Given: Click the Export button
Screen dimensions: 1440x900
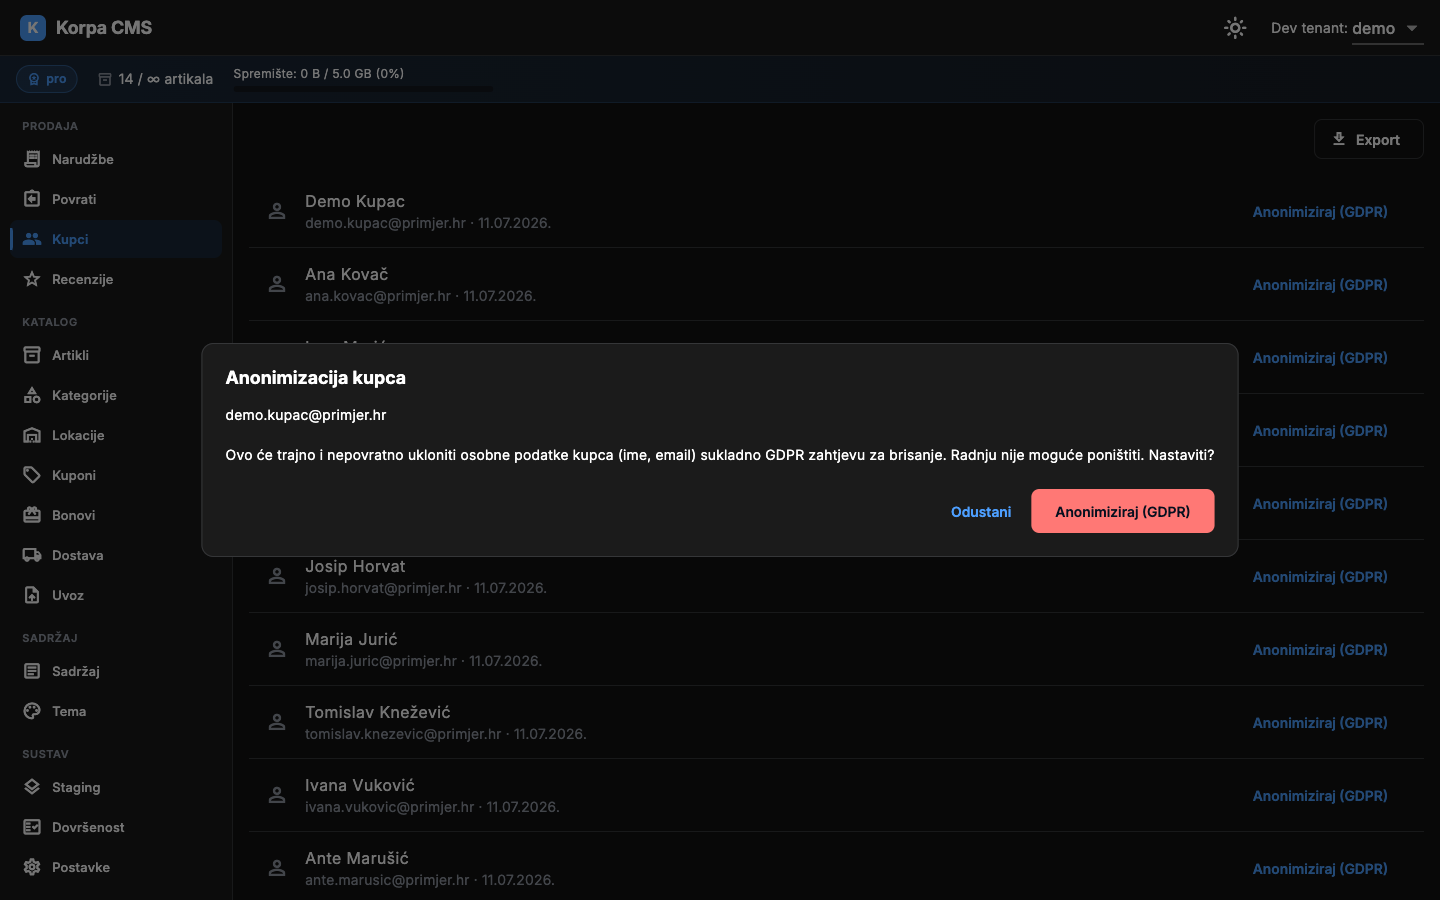Looking at the screenshot, I should click(1368, 140).
